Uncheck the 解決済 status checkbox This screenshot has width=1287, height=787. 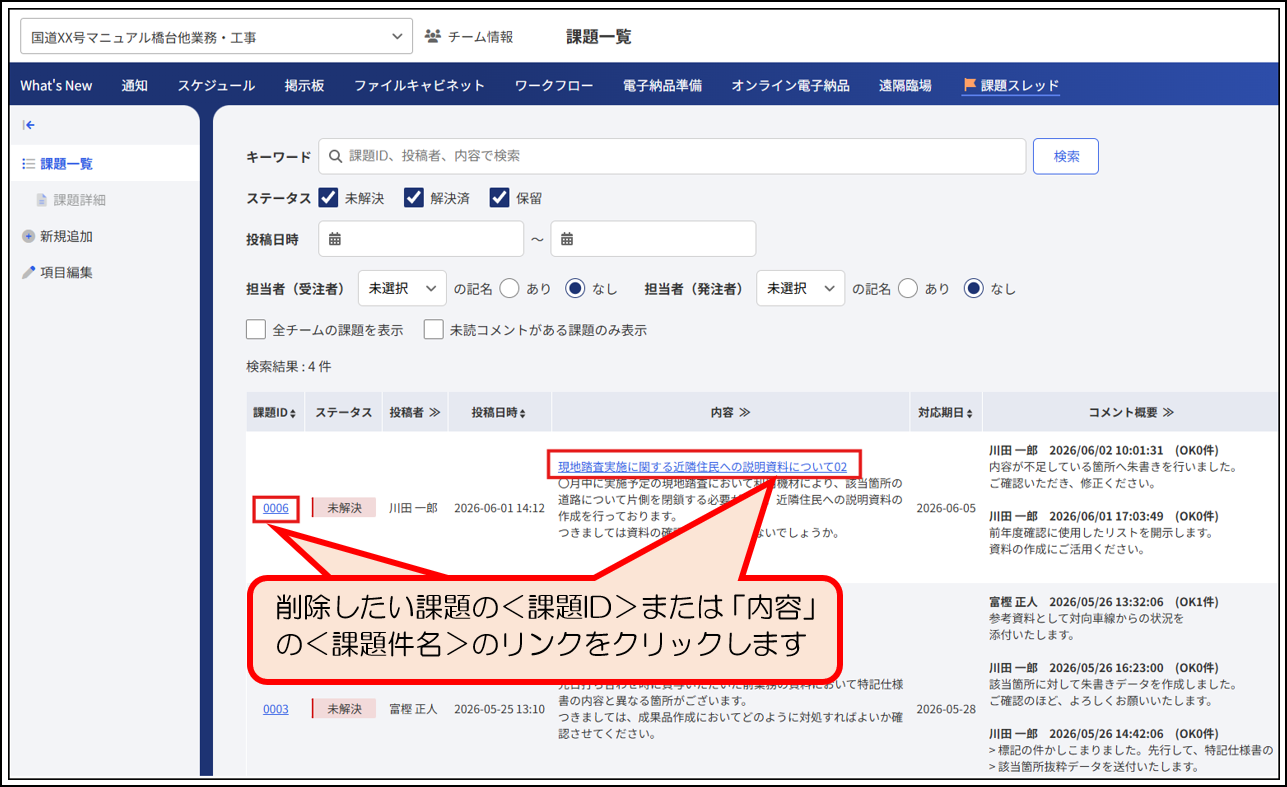click(x=414, y=198)
